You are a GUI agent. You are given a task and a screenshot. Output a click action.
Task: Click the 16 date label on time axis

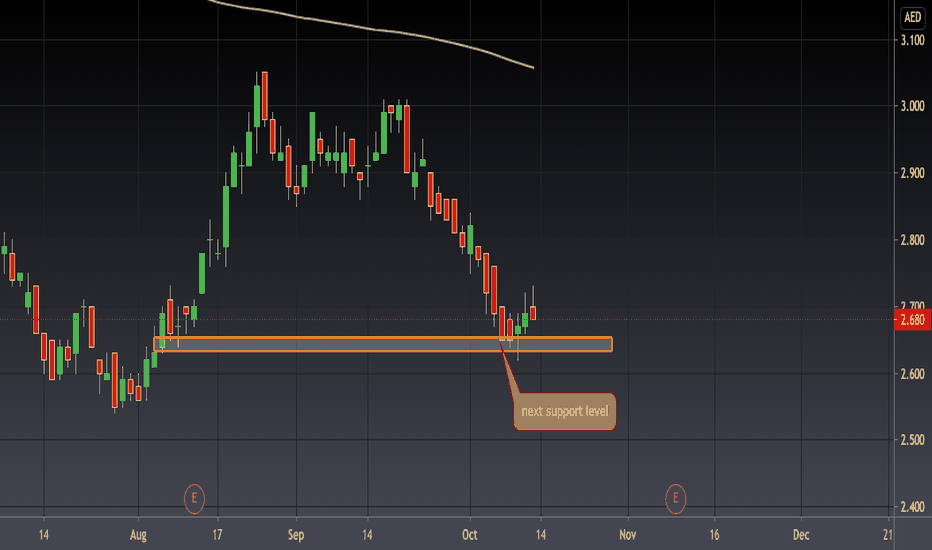click(714, 535)
